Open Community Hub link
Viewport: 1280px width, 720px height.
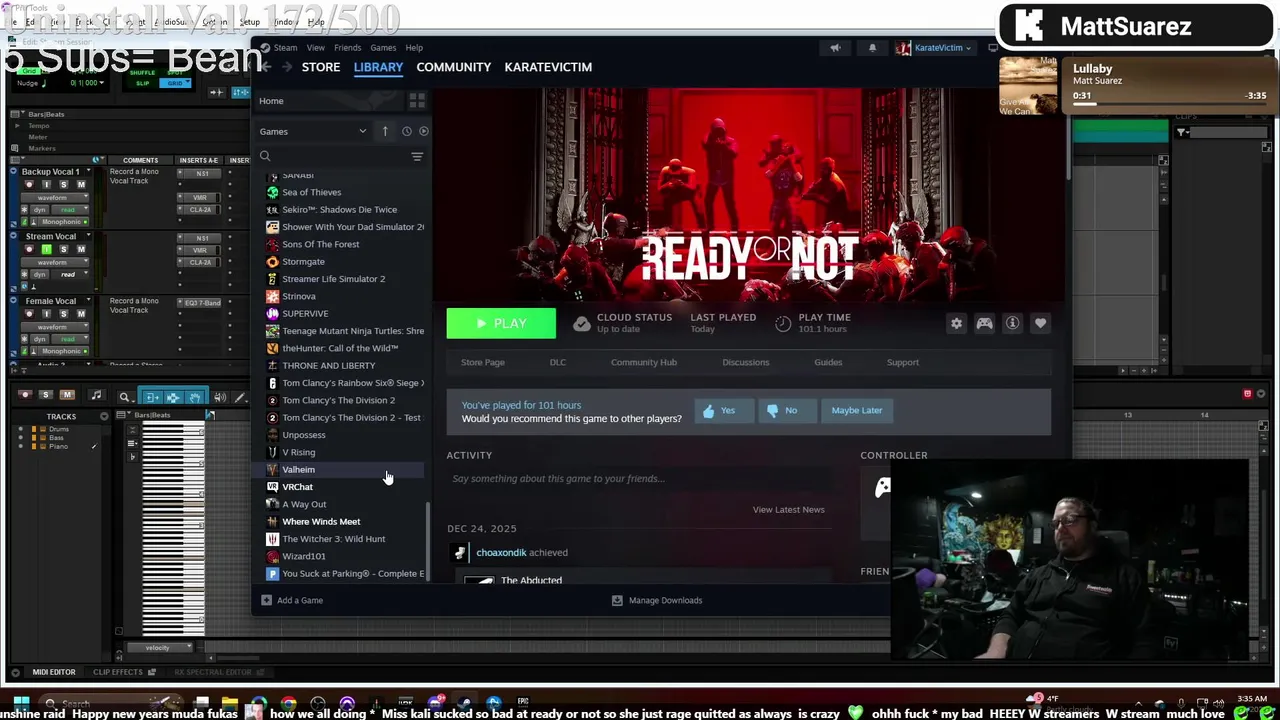point(643,362)
